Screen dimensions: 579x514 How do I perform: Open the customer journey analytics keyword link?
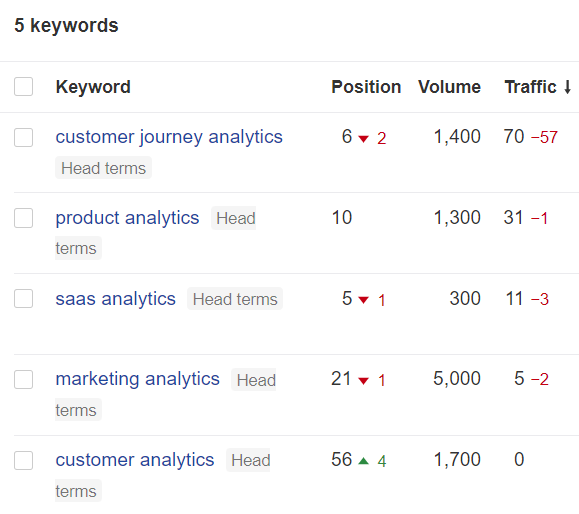(169, 137)
